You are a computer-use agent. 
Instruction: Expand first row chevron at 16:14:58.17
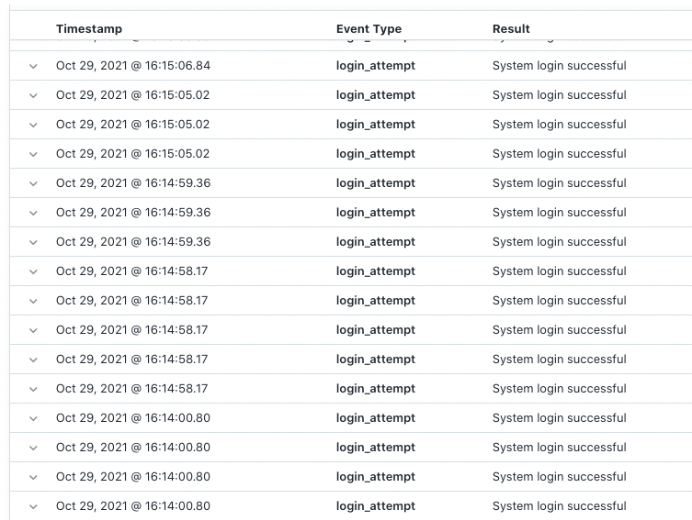point(33,271)
